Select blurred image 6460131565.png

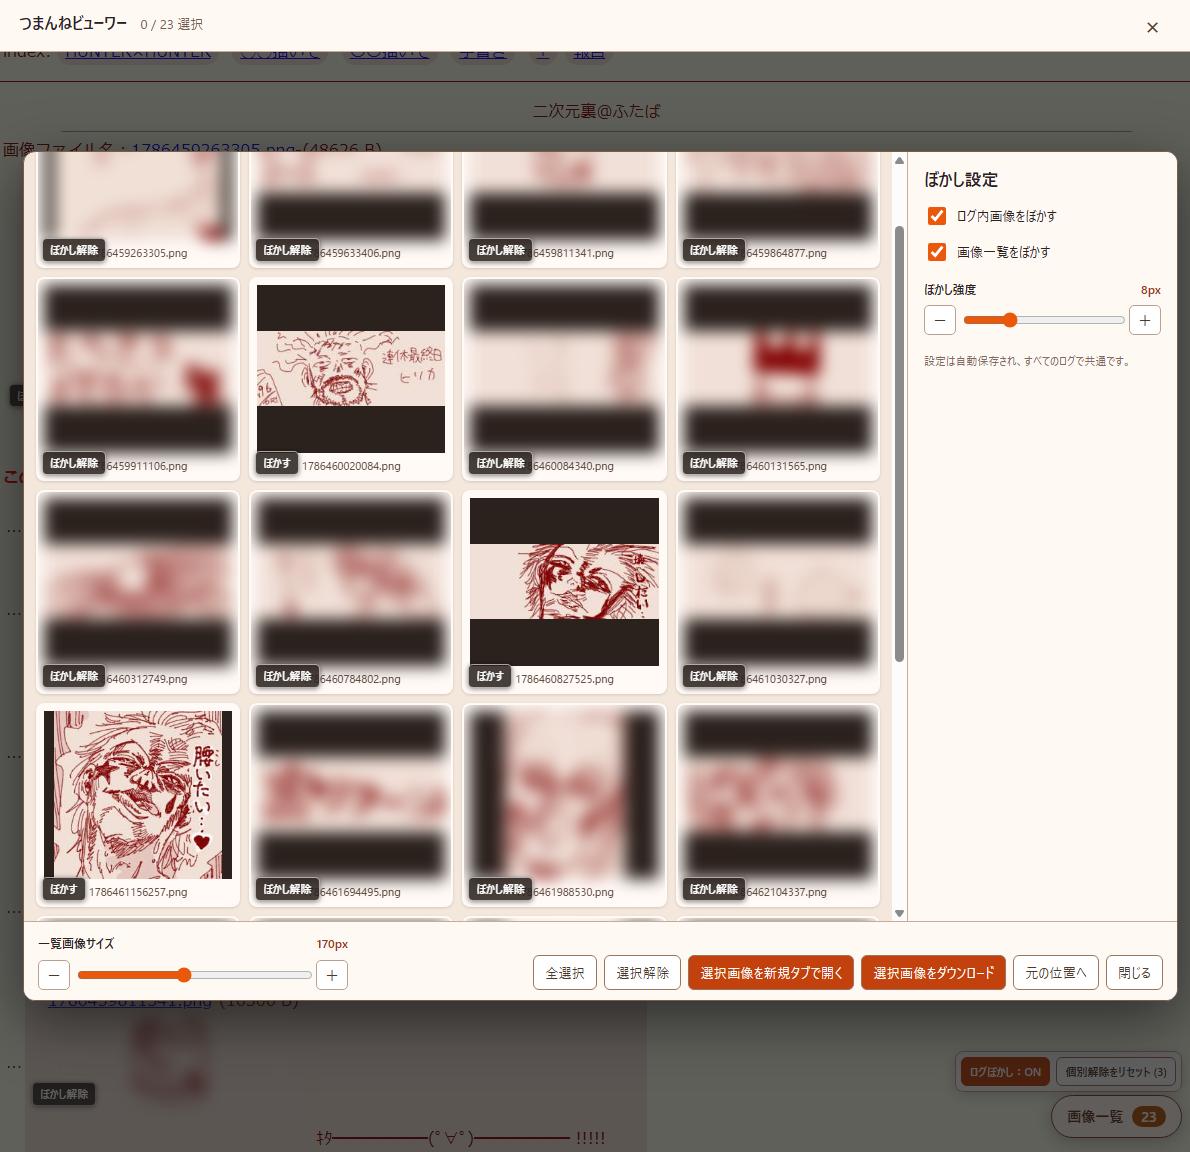coord(777,369)
